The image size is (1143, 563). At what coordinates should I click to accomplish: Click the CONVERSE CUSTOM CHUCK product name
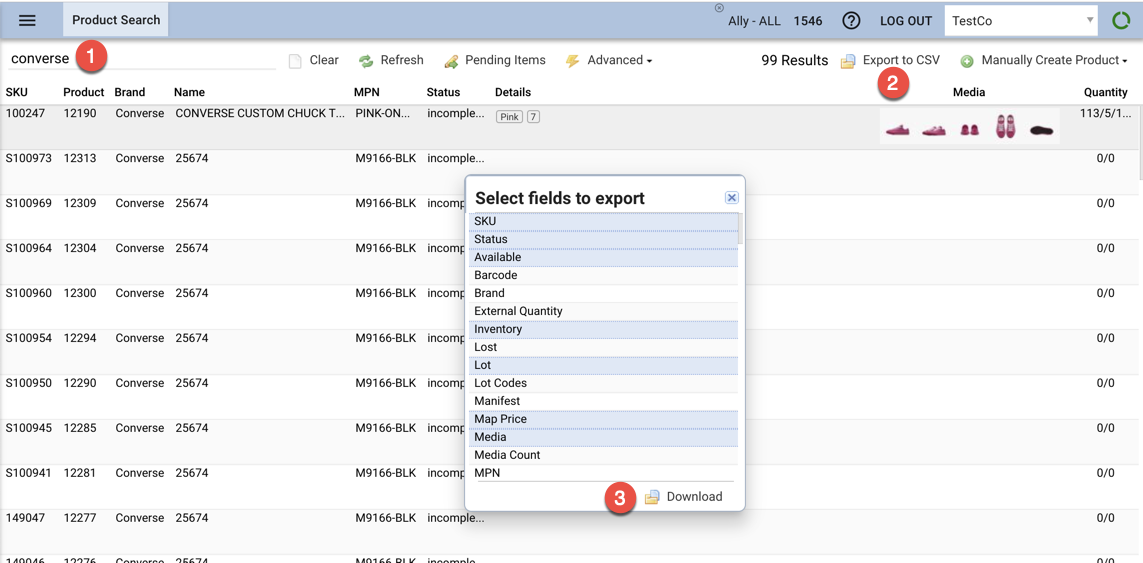pyautogui.click(x=260, y=114)
